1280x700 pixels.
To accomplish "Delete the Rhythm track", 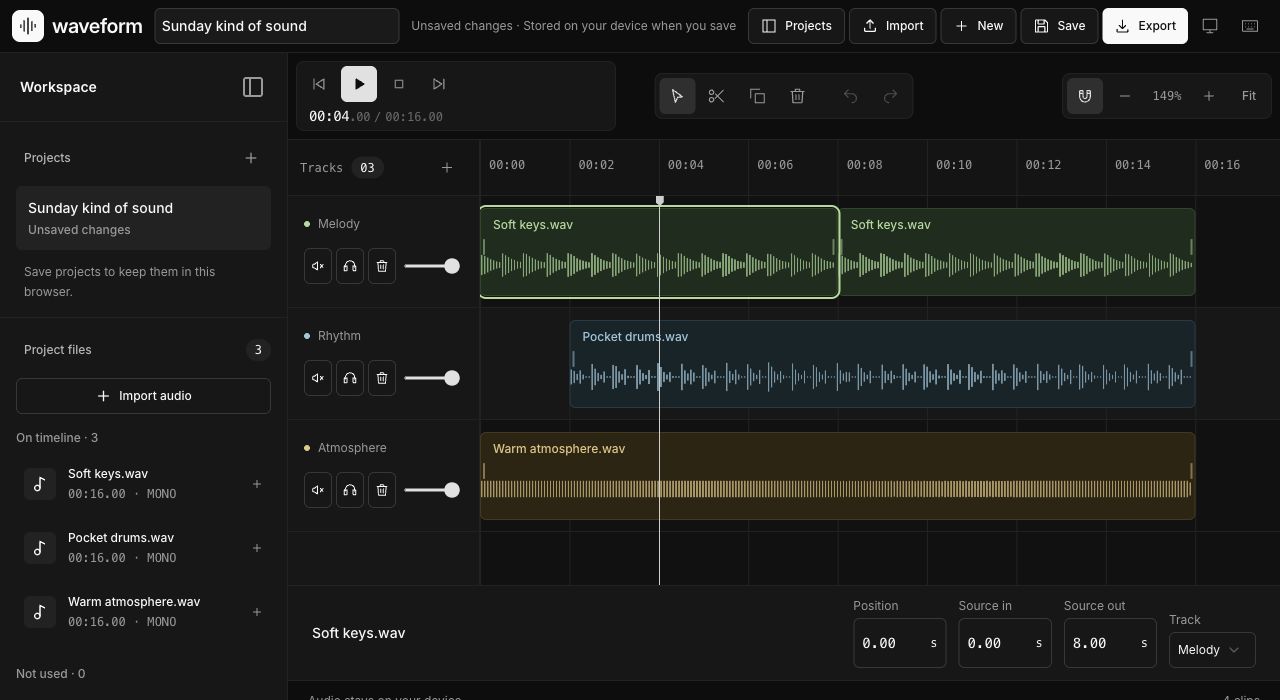I will point(382,378).
